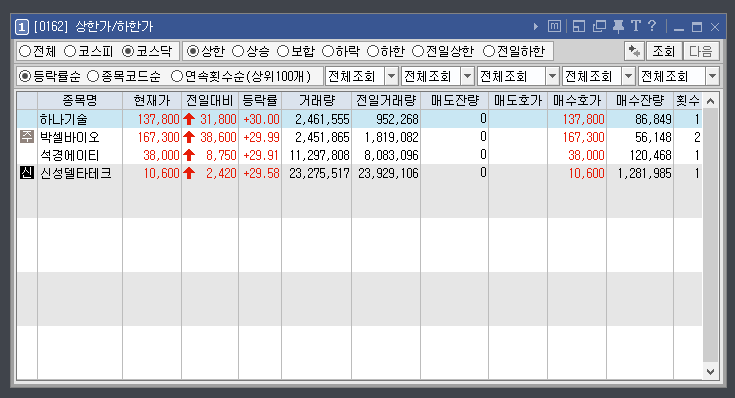Select the 상한 radio button

[x=193, y=51]
